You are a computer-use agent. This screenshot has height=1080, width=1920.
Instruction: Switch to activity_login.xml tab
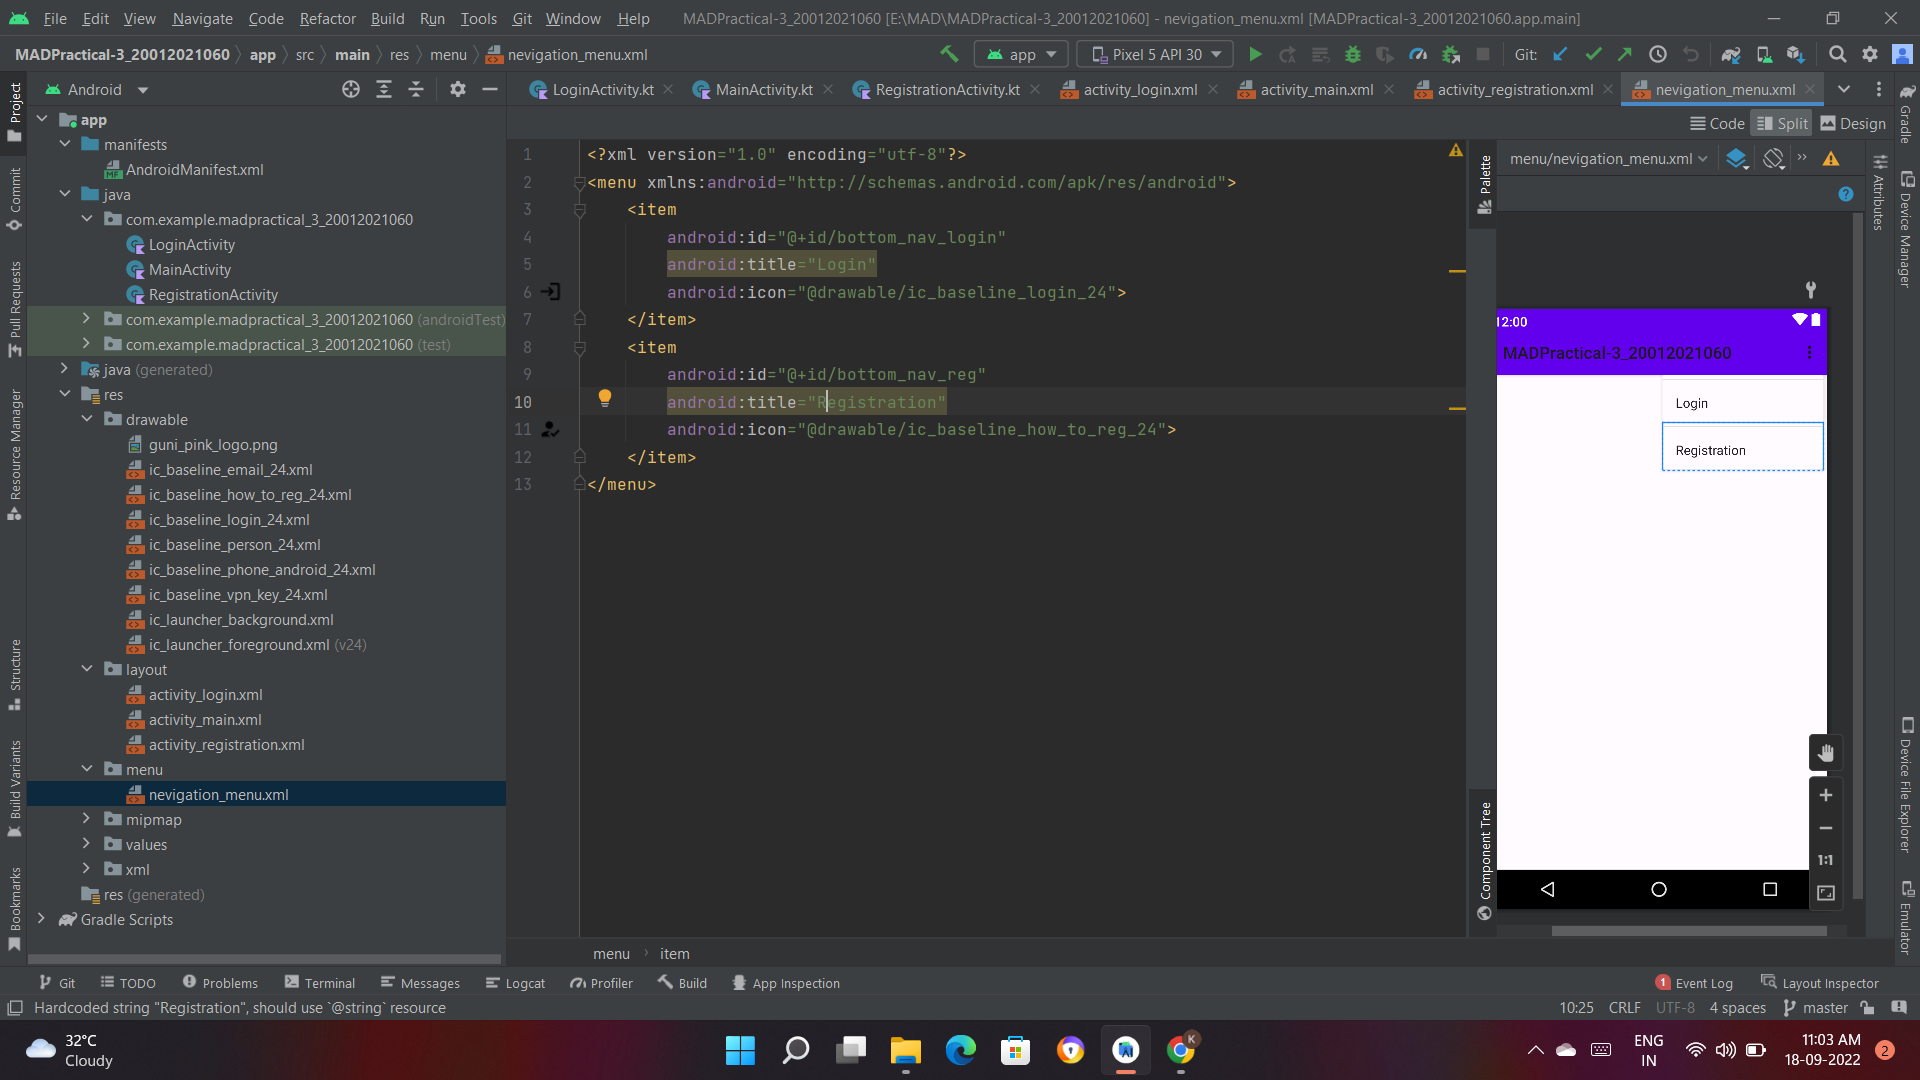tap(1140, 89)
